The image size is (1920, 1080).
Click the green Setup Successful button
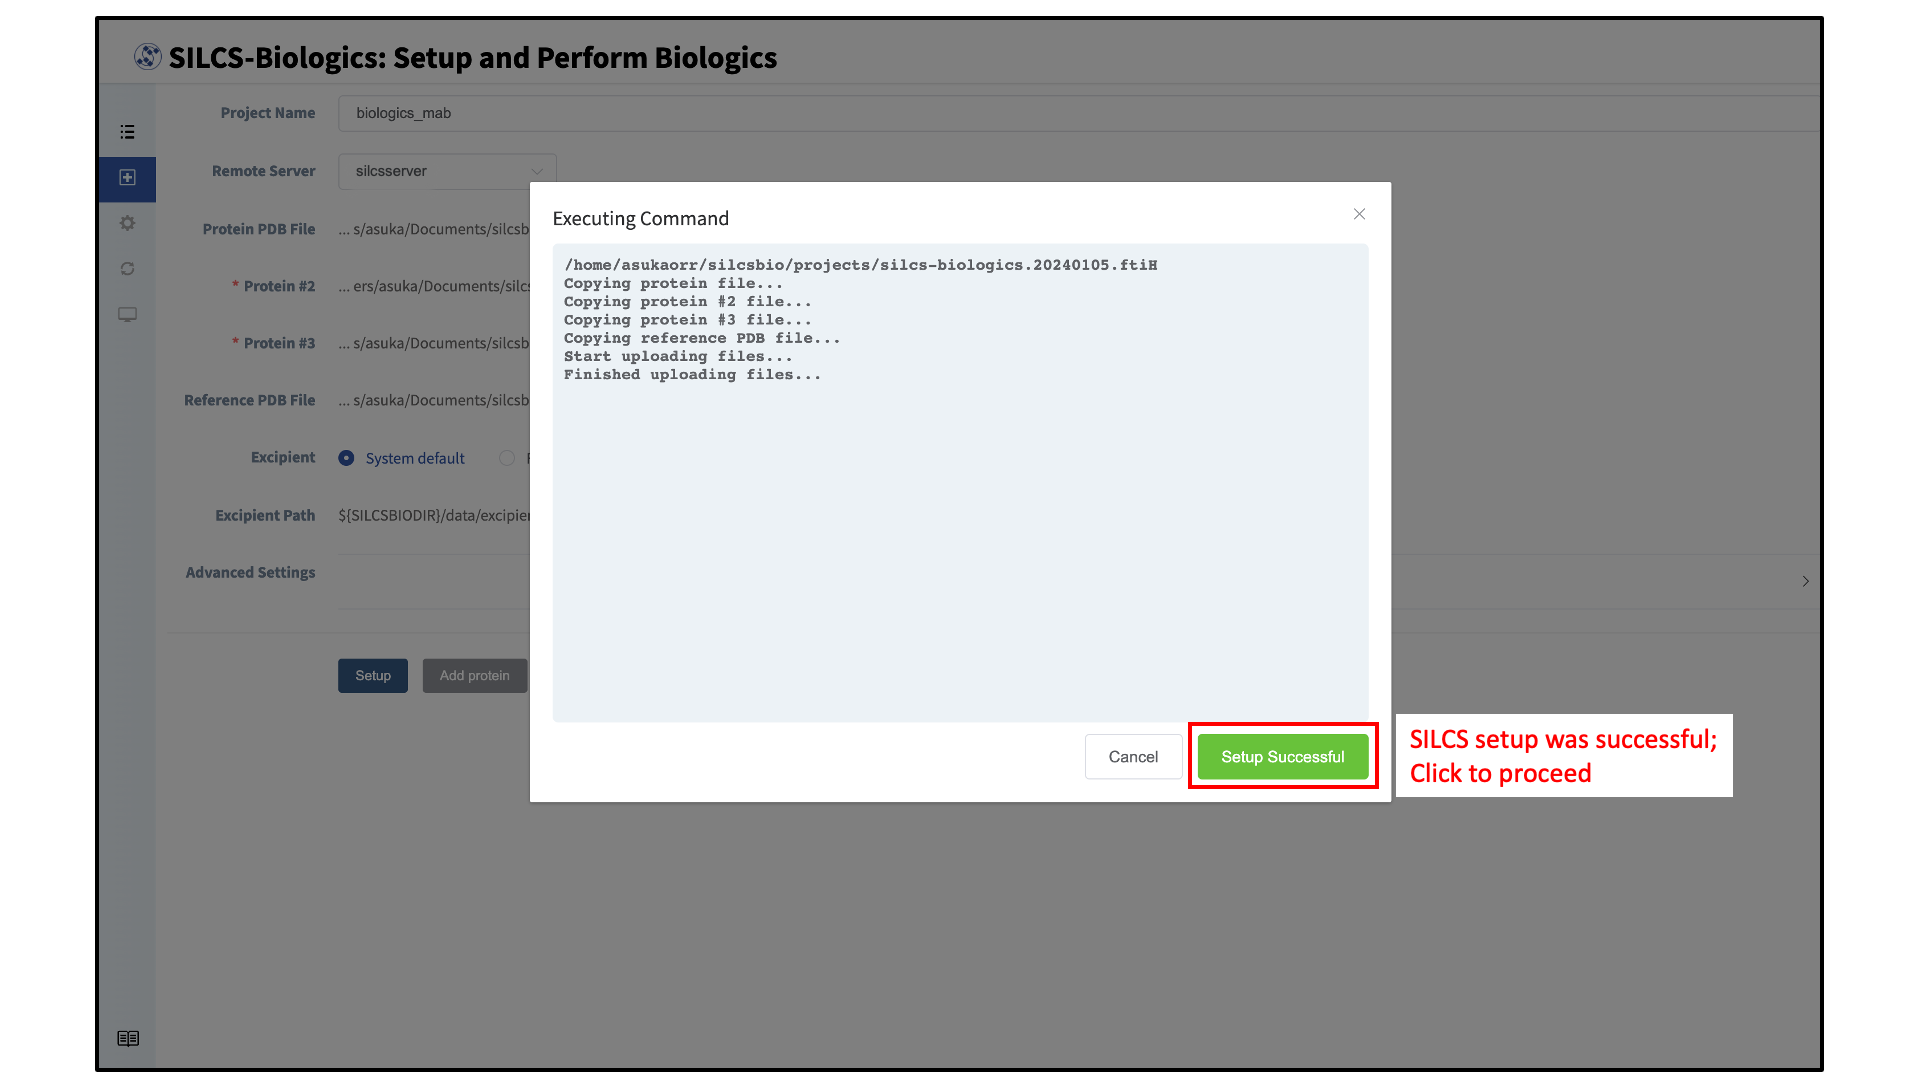(1282, 757)
